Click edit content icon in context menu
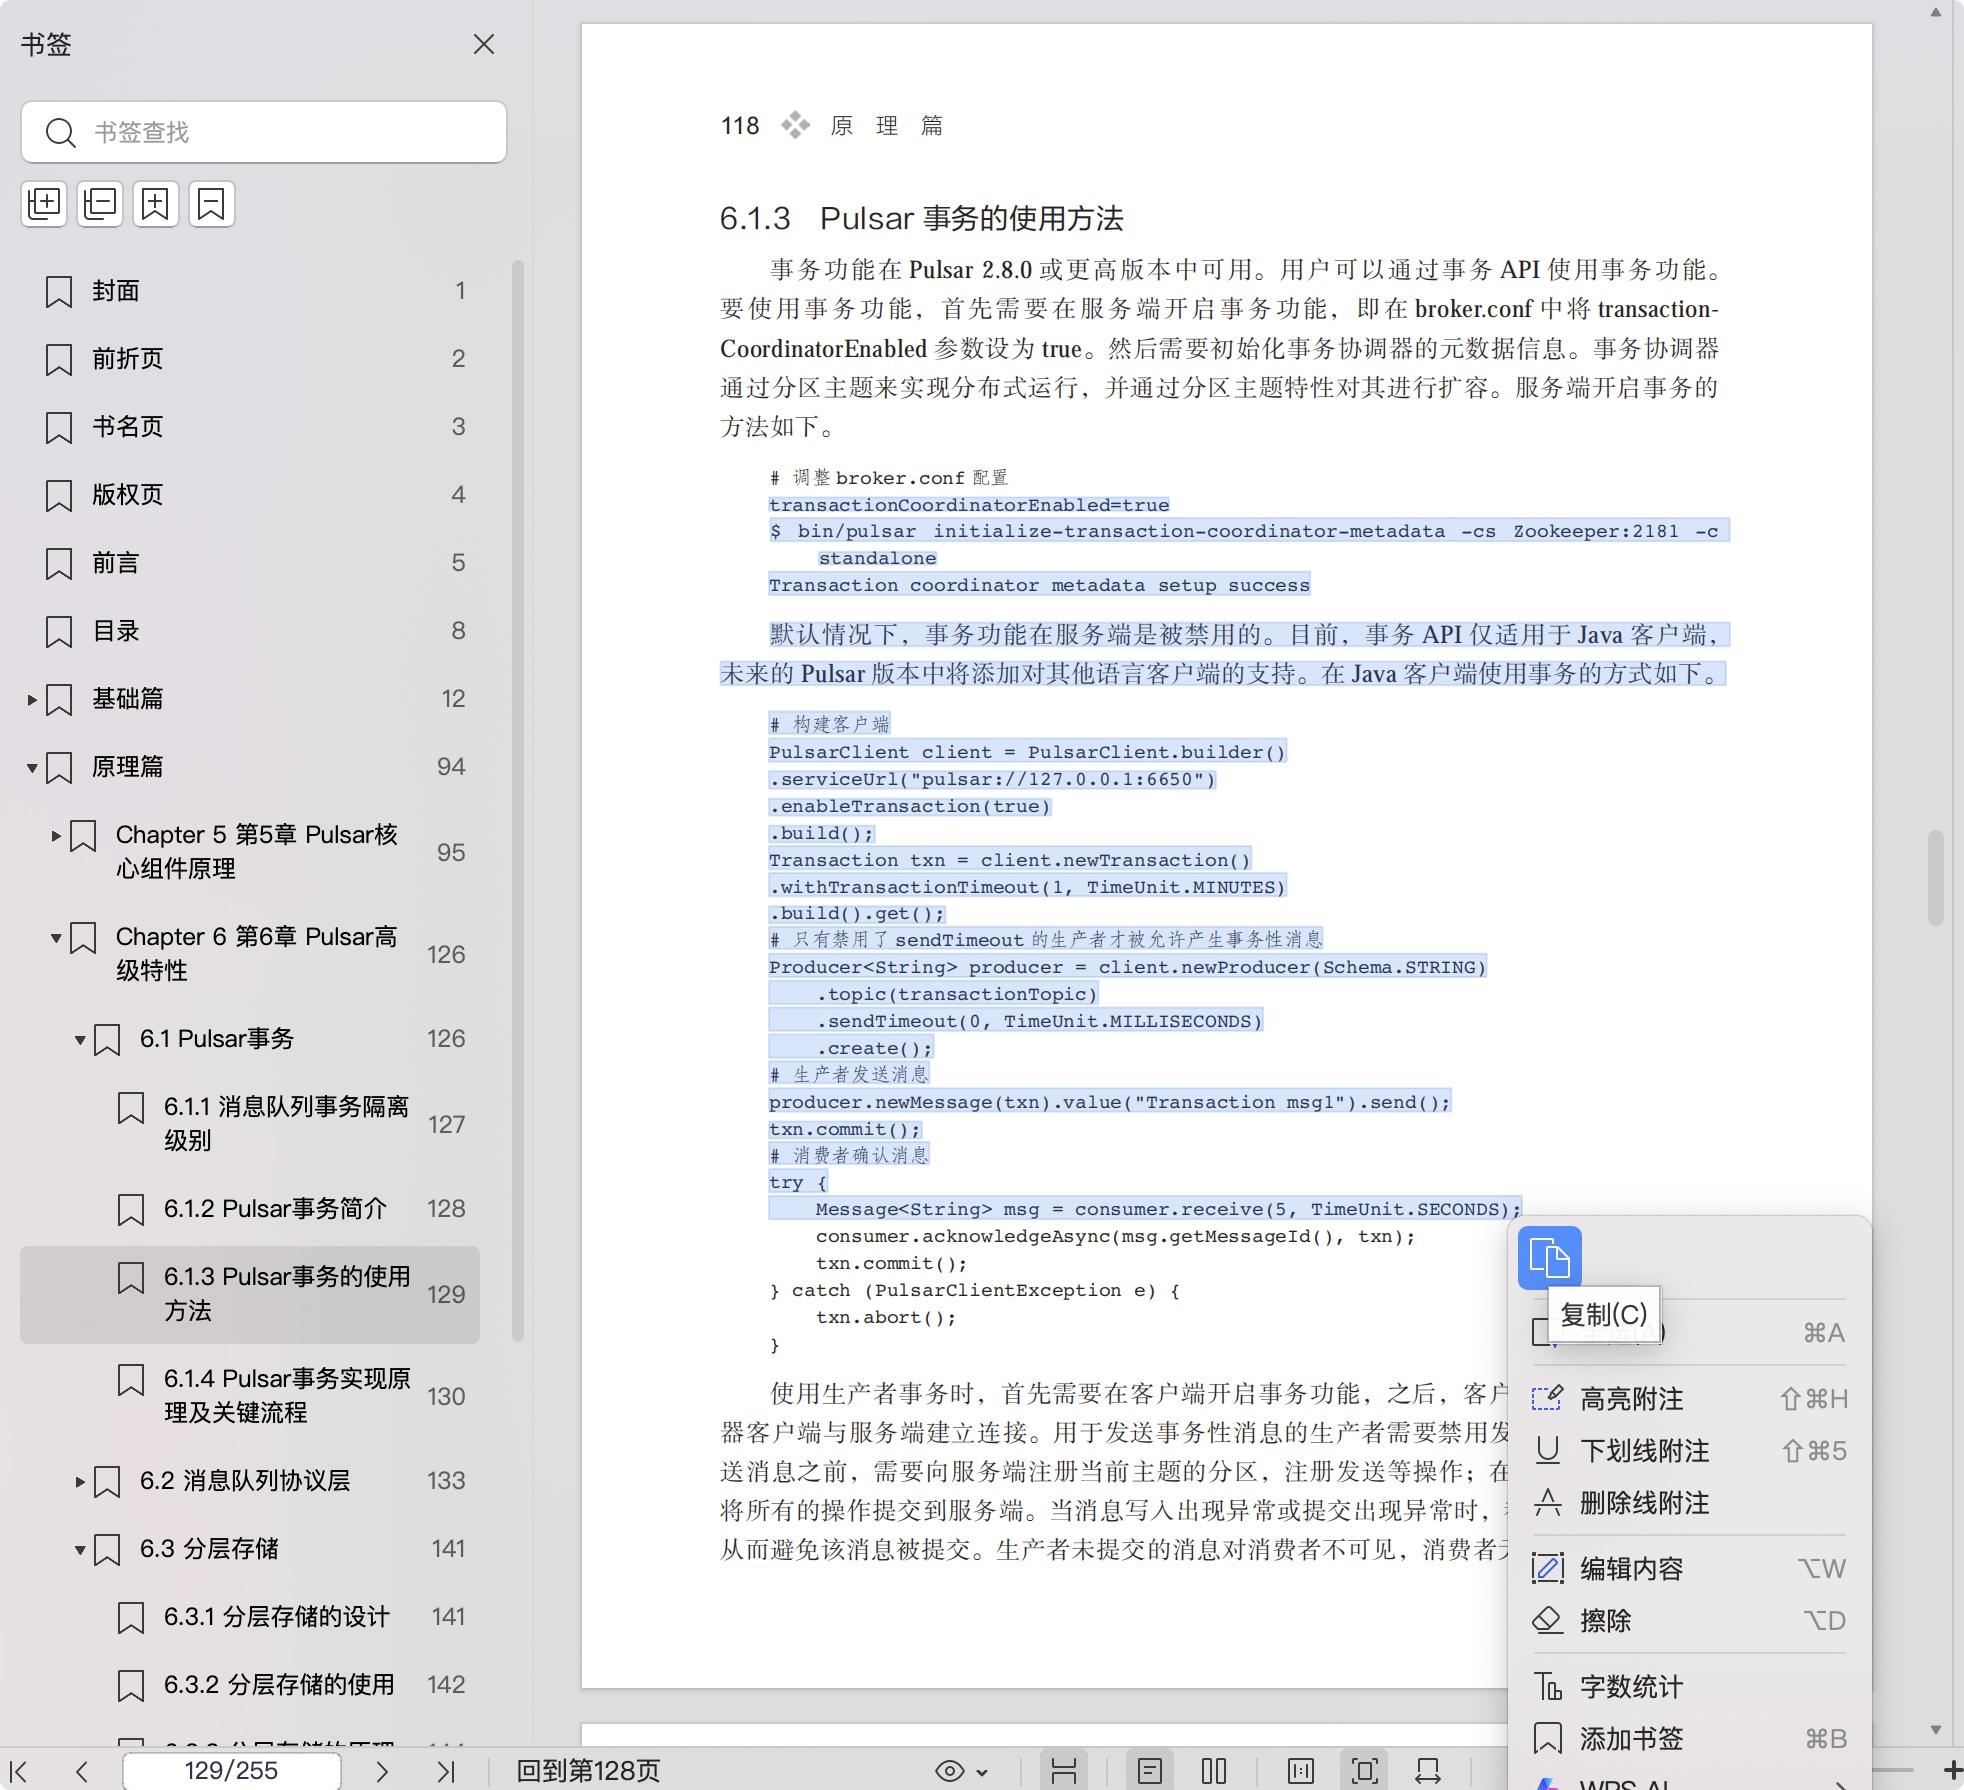 (x=1548, y=1568)
